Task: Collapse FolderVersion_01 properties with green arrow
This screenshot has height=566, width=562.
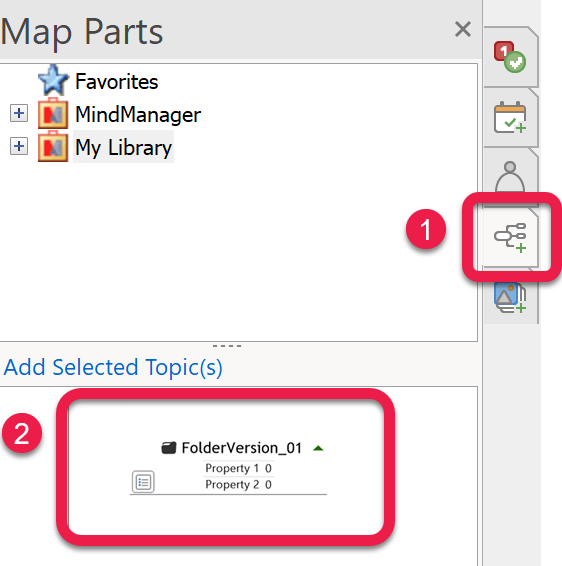Action: coord(318,448)
